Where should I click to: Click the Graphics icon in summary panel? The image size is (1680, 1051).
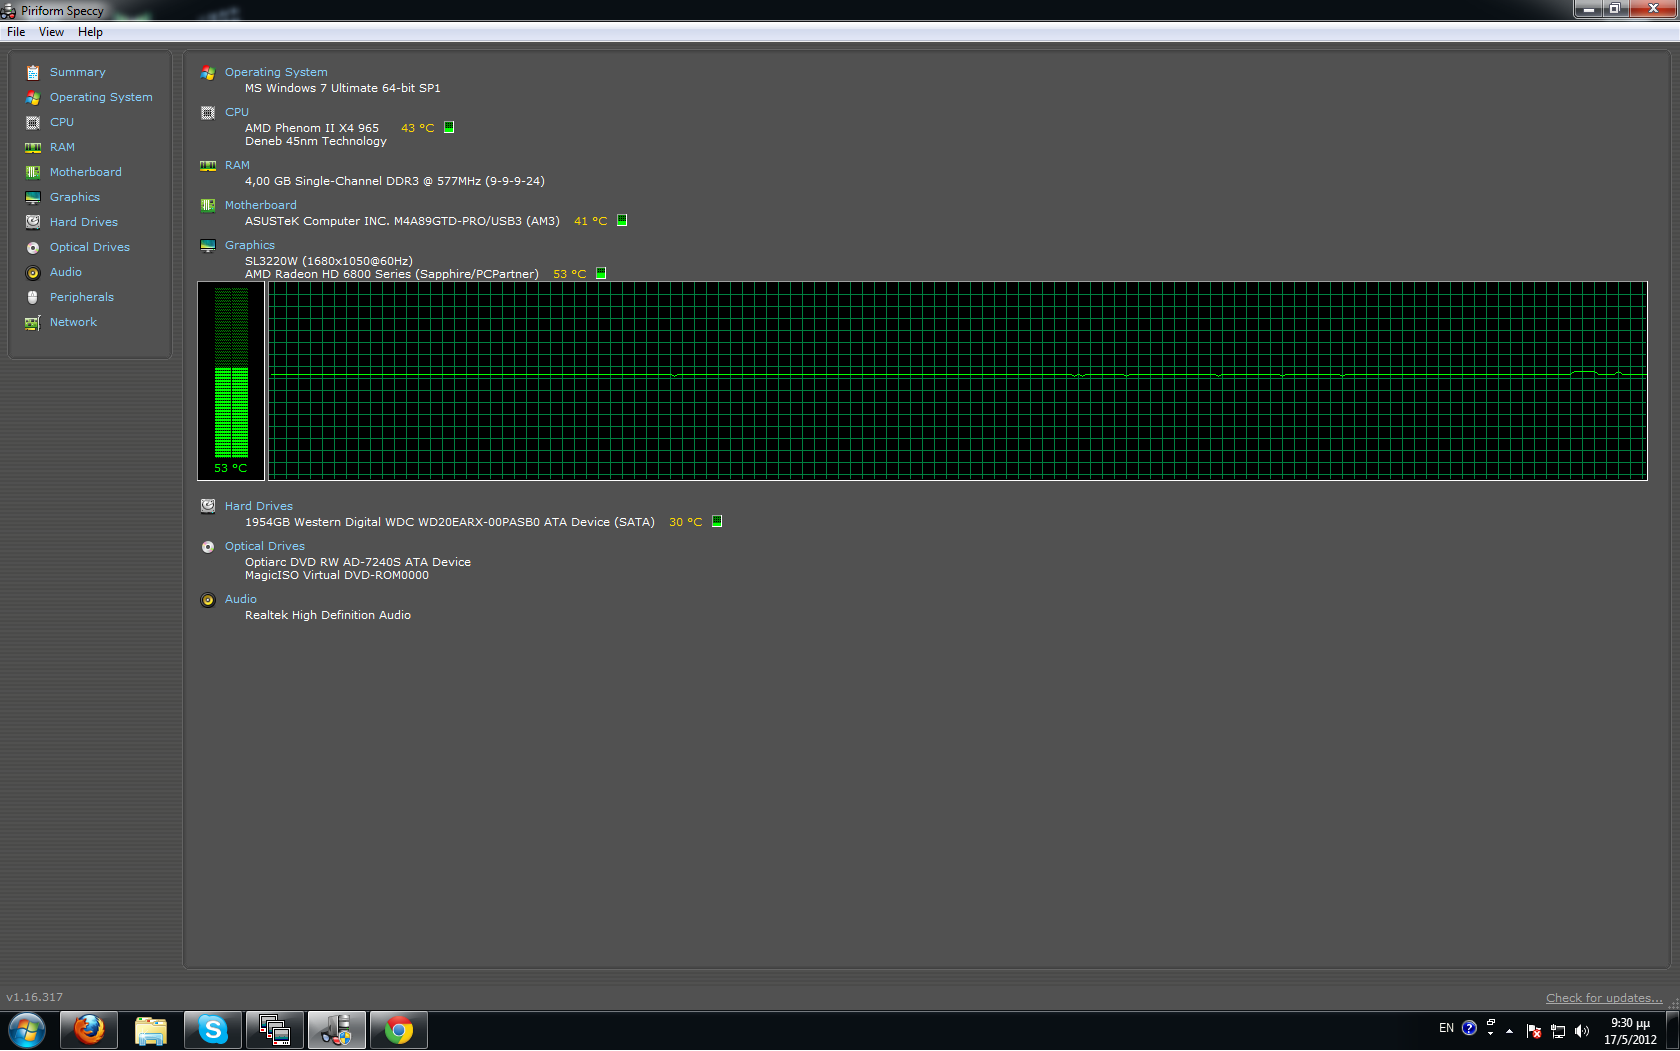click(208, 246)
